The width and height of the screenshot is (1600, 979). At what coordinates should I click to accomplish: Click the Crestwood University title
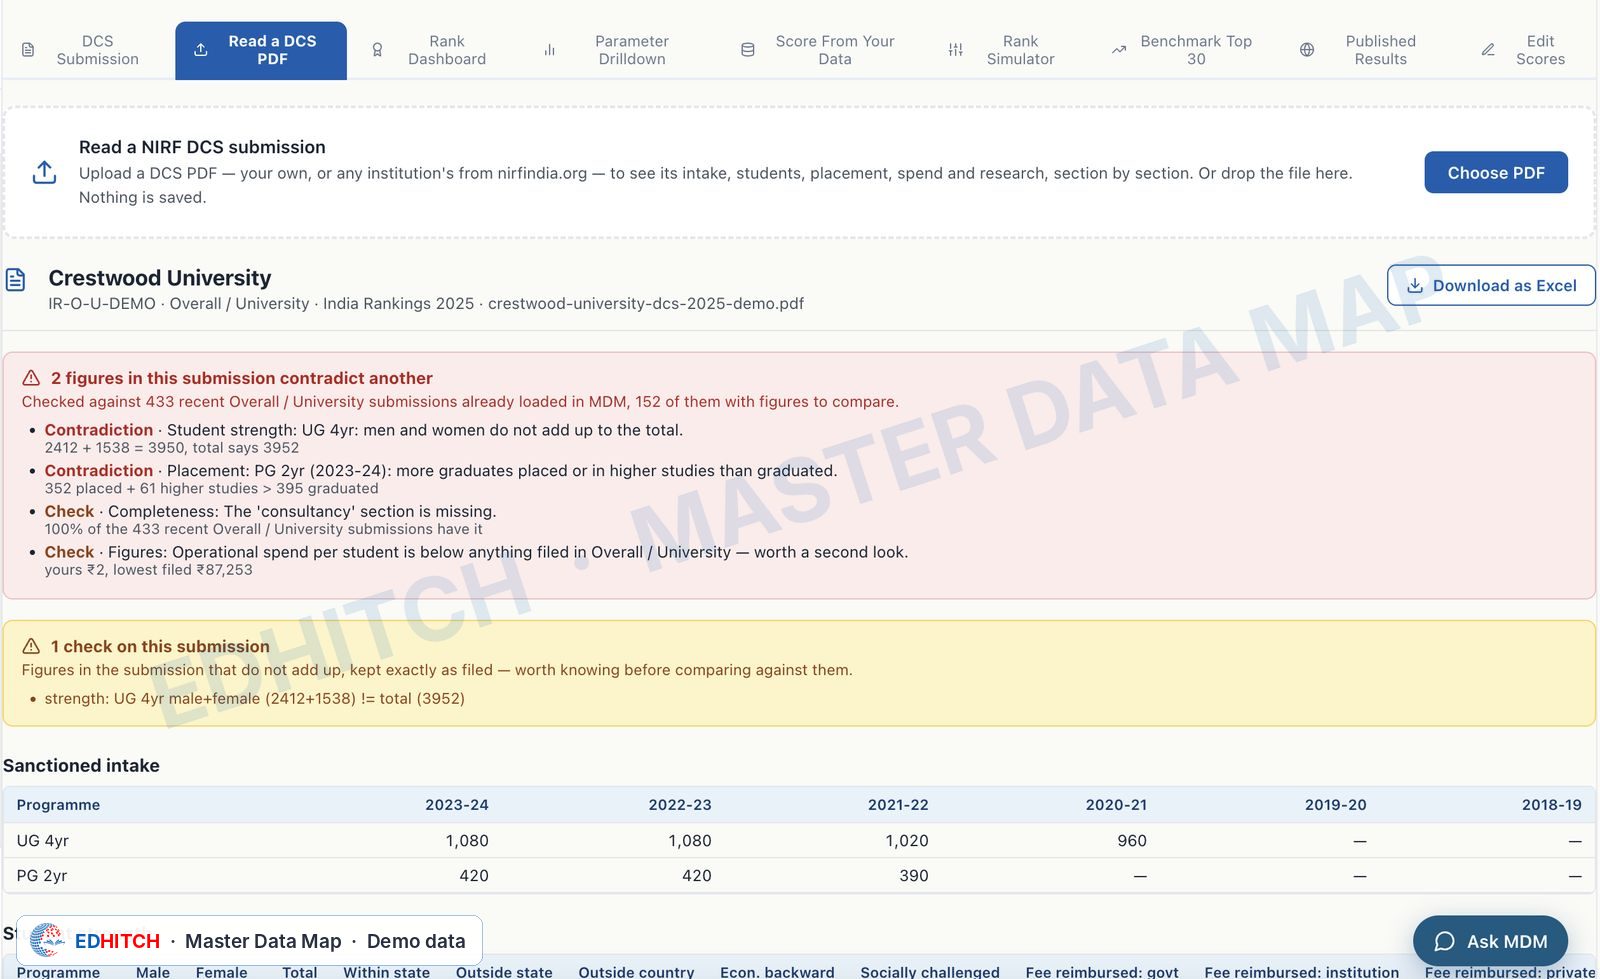click(160, 278)
